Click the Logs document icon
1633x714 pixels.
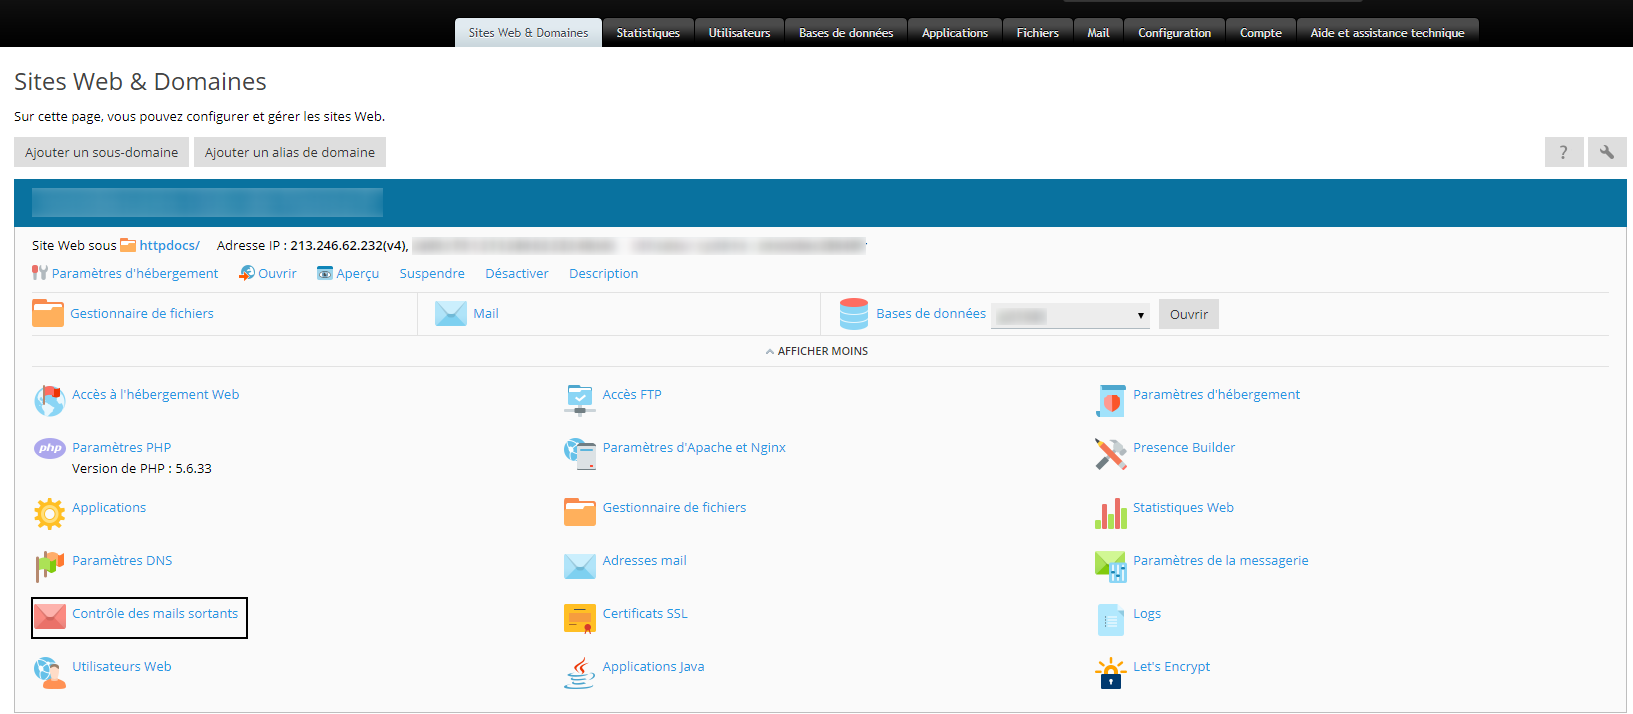(1111, 620)
